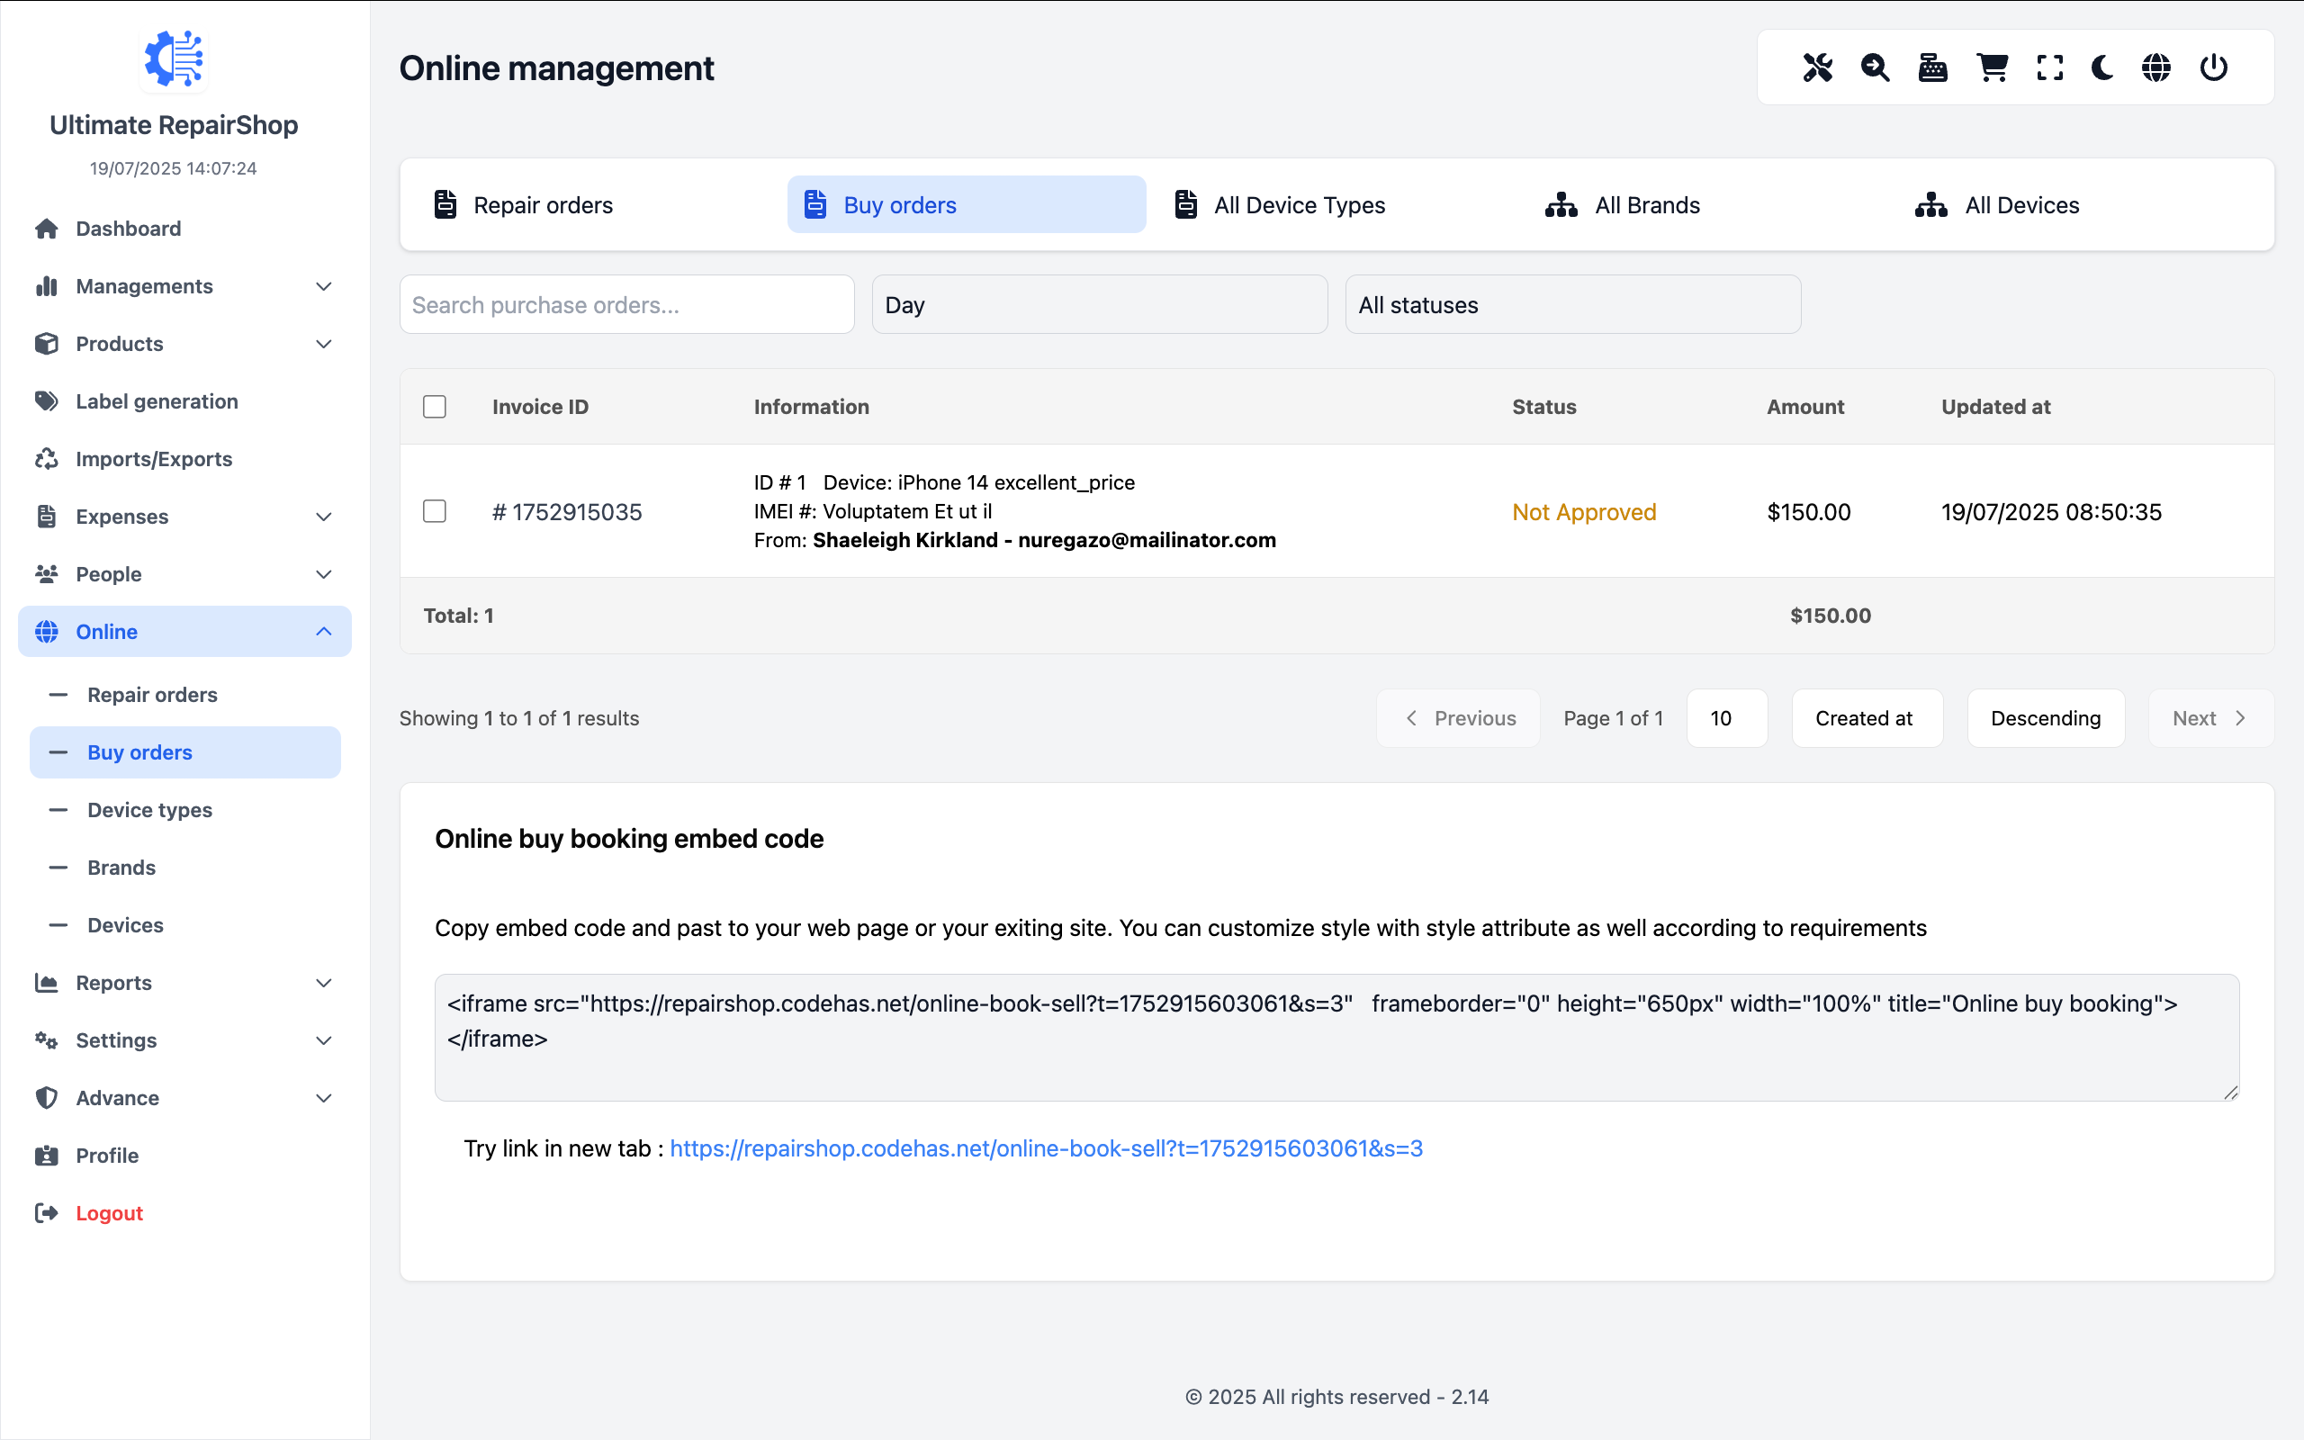Open the Descending sort order dropdown
Screen dimensions: 2304x1440
click(x=2045, y=718)
